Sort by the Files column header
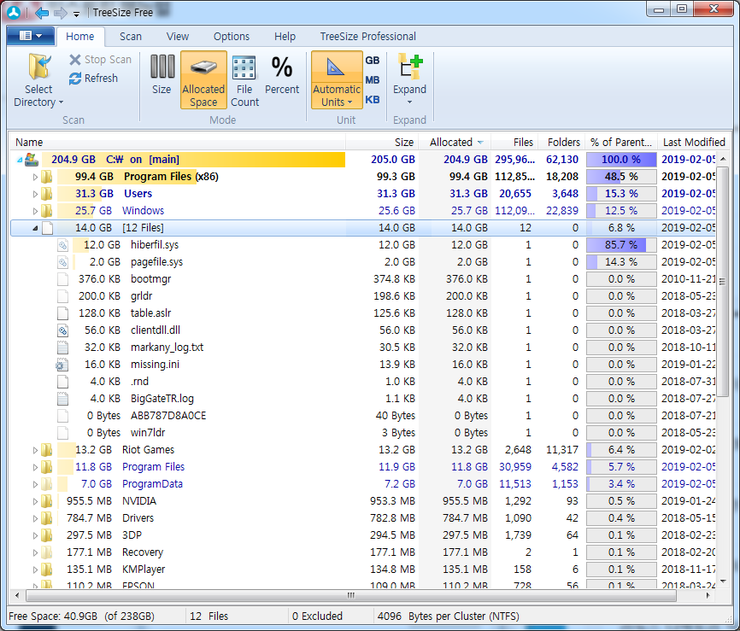 (x=514, y=142)
